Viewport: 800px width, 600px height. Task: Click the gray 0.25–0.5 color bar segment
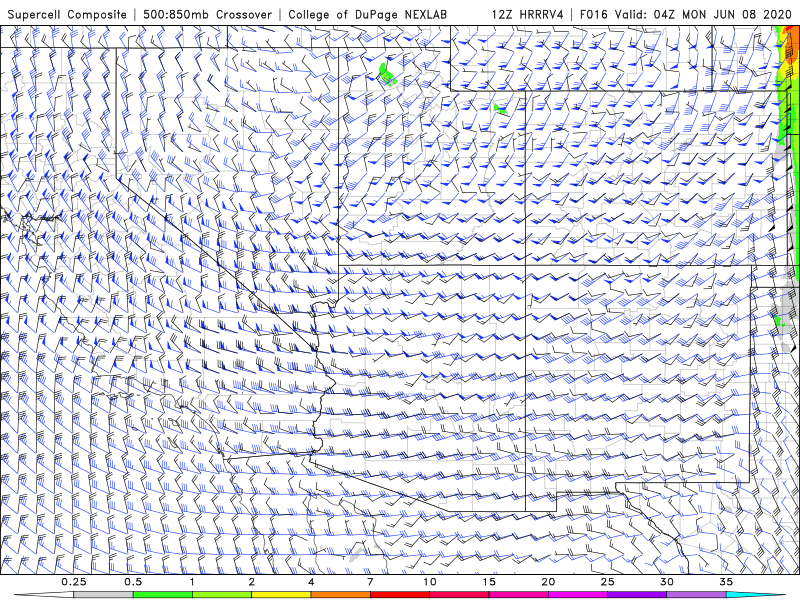point(104,595)
